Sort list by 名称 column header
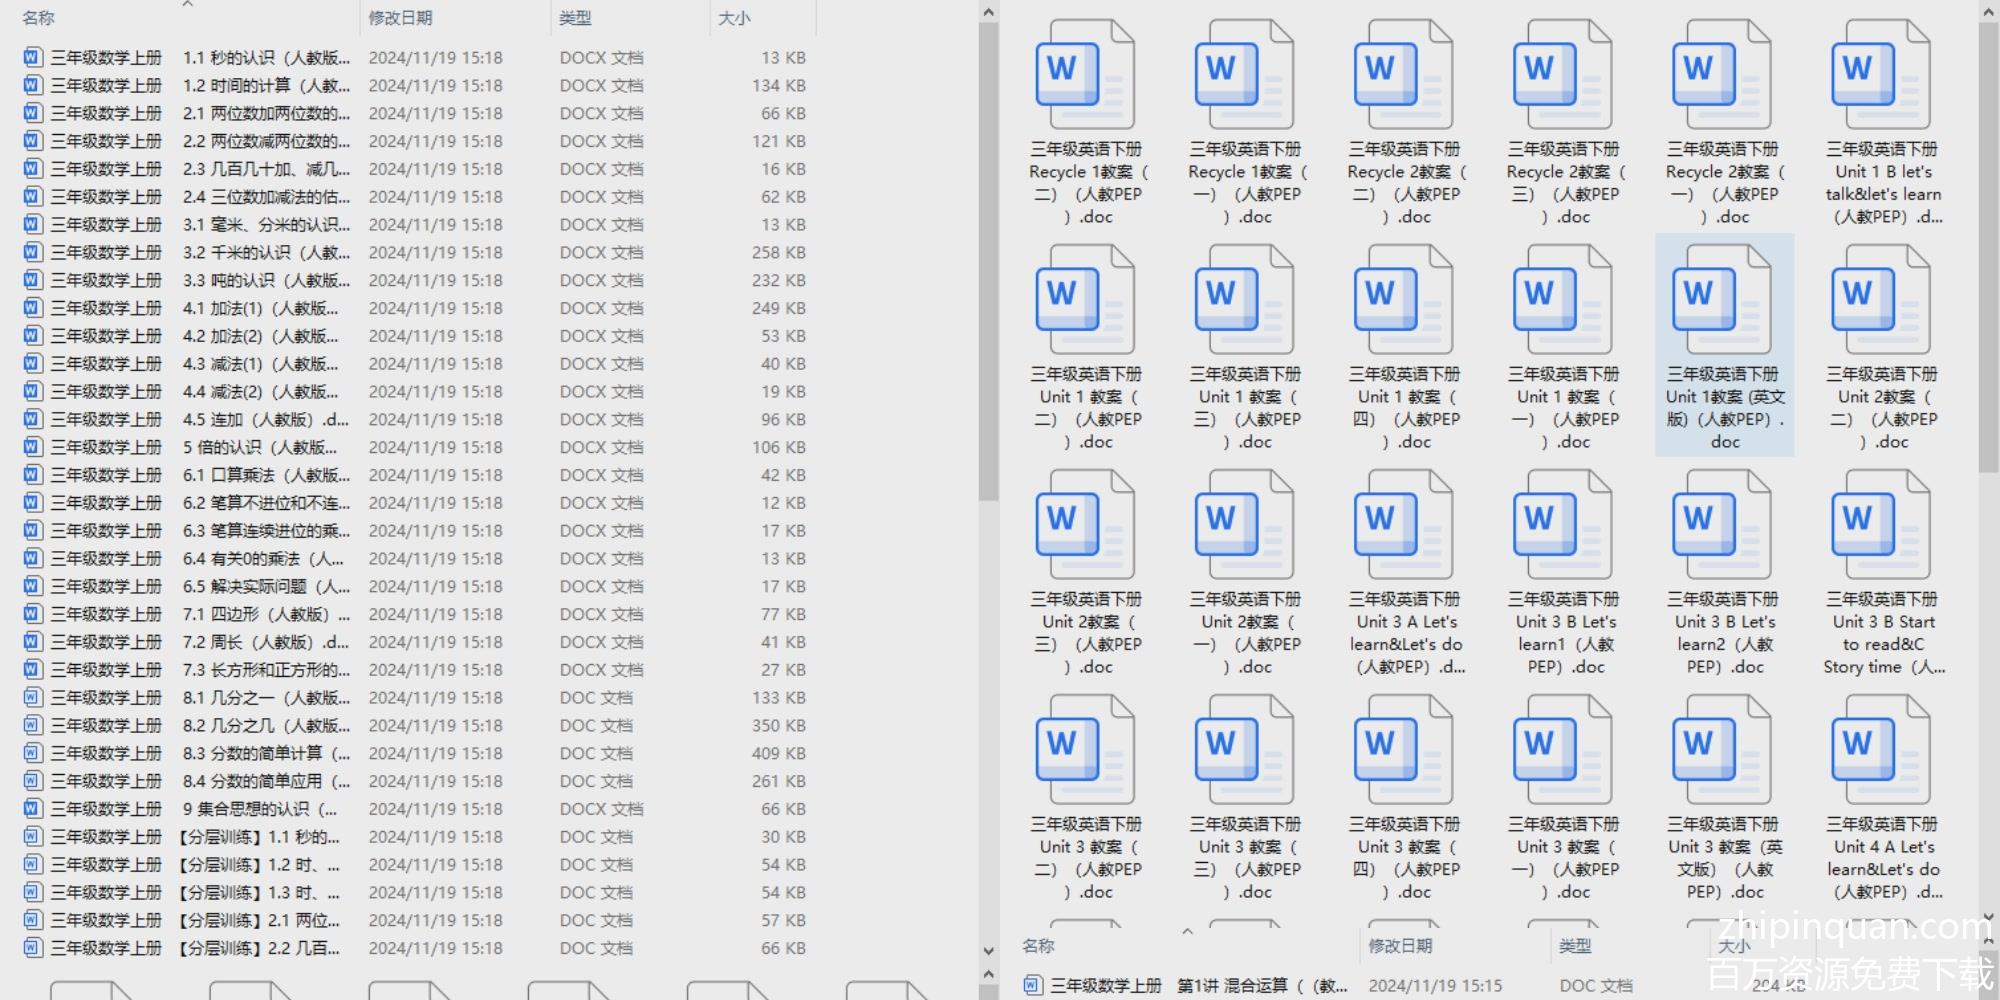This screenshot has height=1000, width=2000. click(39, 18)
